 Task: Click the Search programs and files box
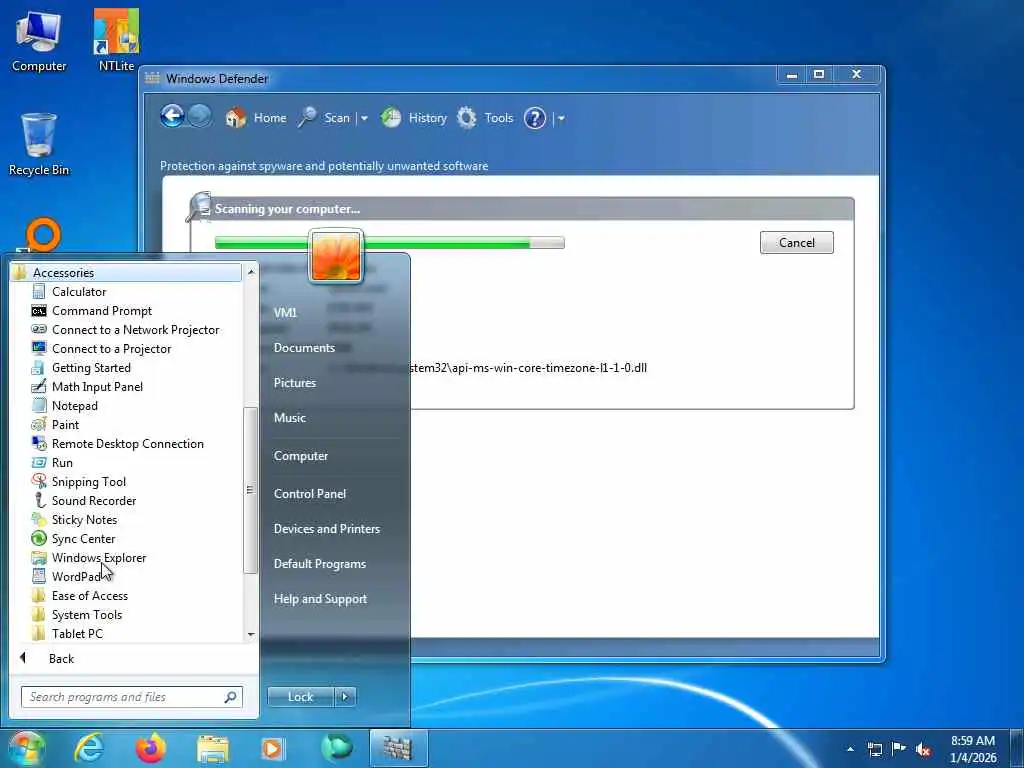pos(132,697)
